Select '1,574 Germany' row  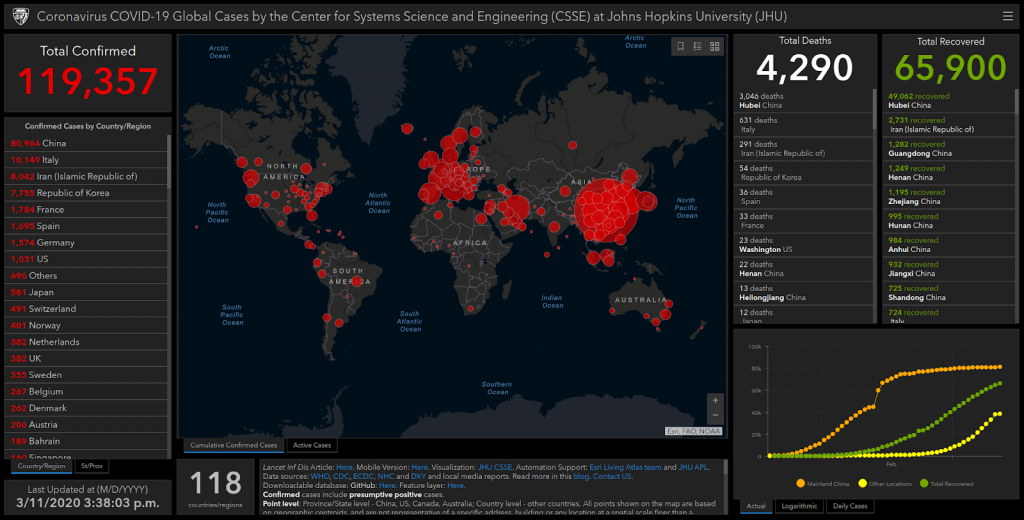[x=86, y=242]
